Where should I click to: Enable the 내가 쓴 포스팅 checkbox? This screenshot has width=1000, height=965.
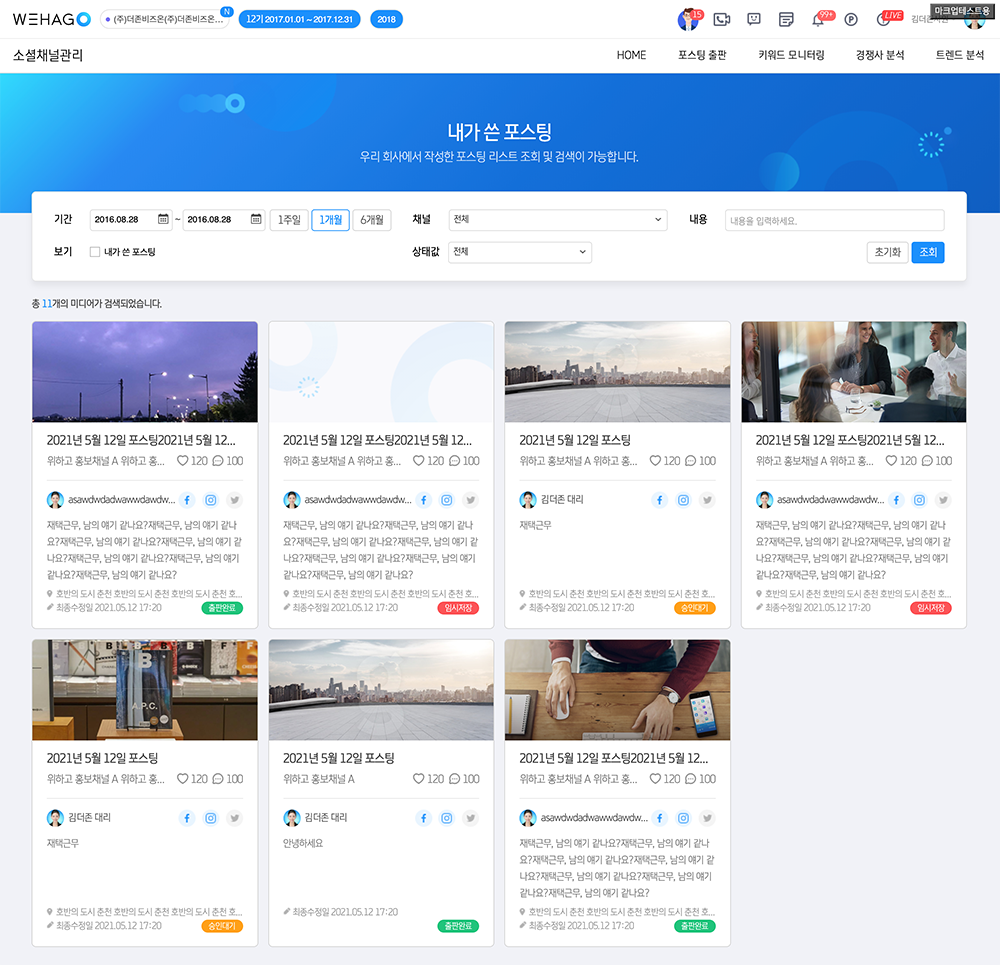coord(95,252)
